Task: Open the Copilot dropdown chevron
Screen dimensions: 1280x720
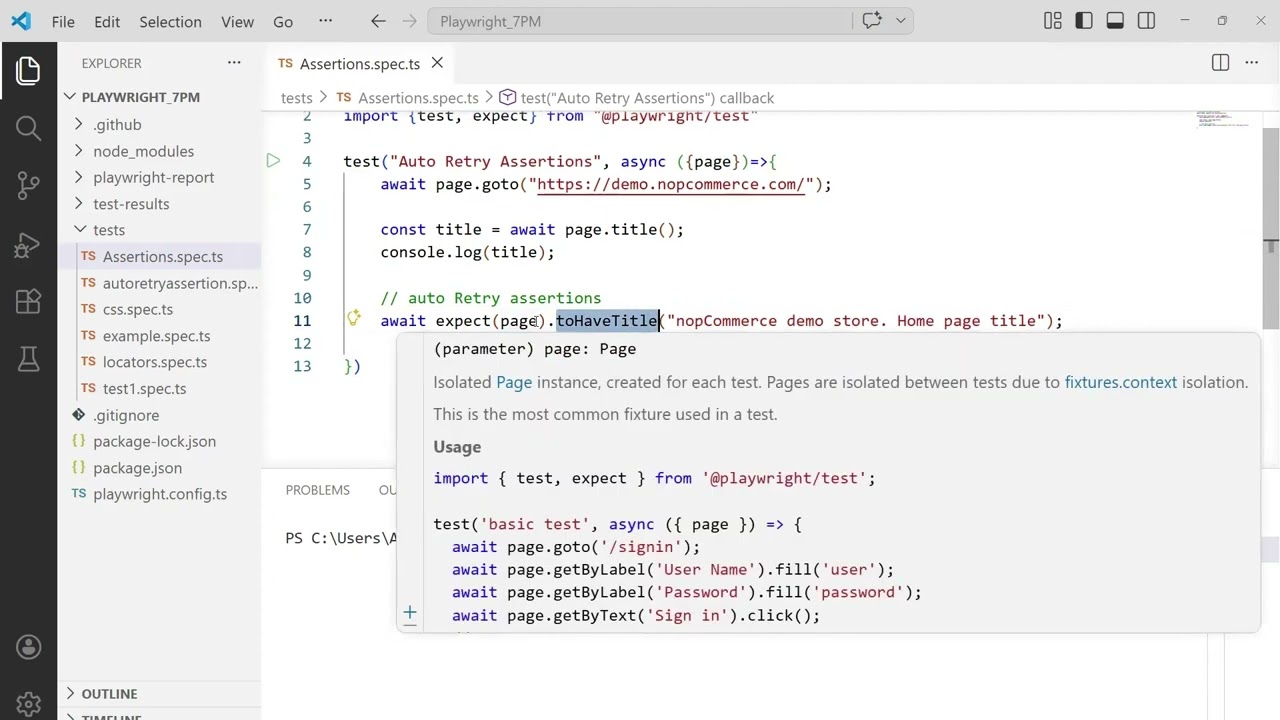Action: (x=900, y=21)
